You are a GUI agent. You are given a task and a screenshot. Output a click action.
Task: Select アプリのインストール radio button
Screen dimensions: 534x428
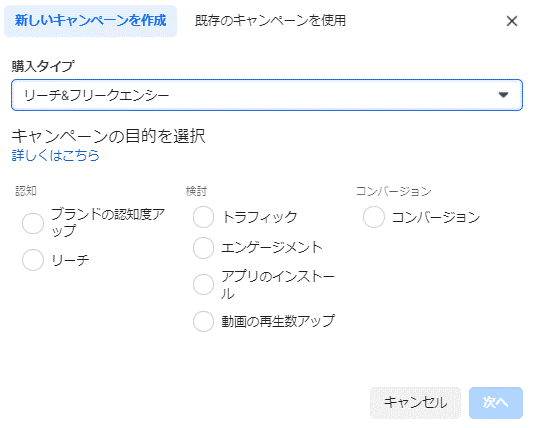tap(203, 284)
